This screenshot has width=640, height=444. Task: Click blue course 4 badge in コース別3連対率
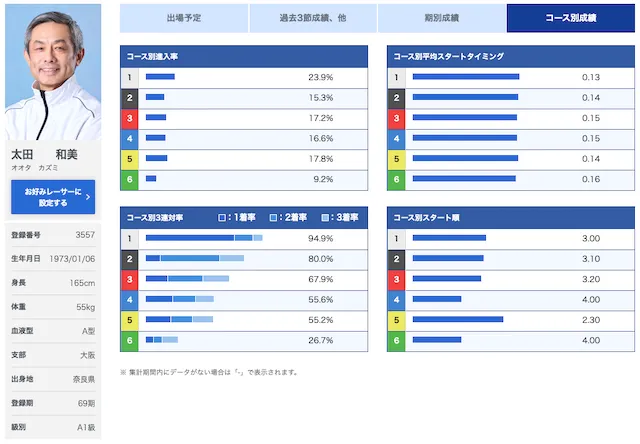pos(129,300)
